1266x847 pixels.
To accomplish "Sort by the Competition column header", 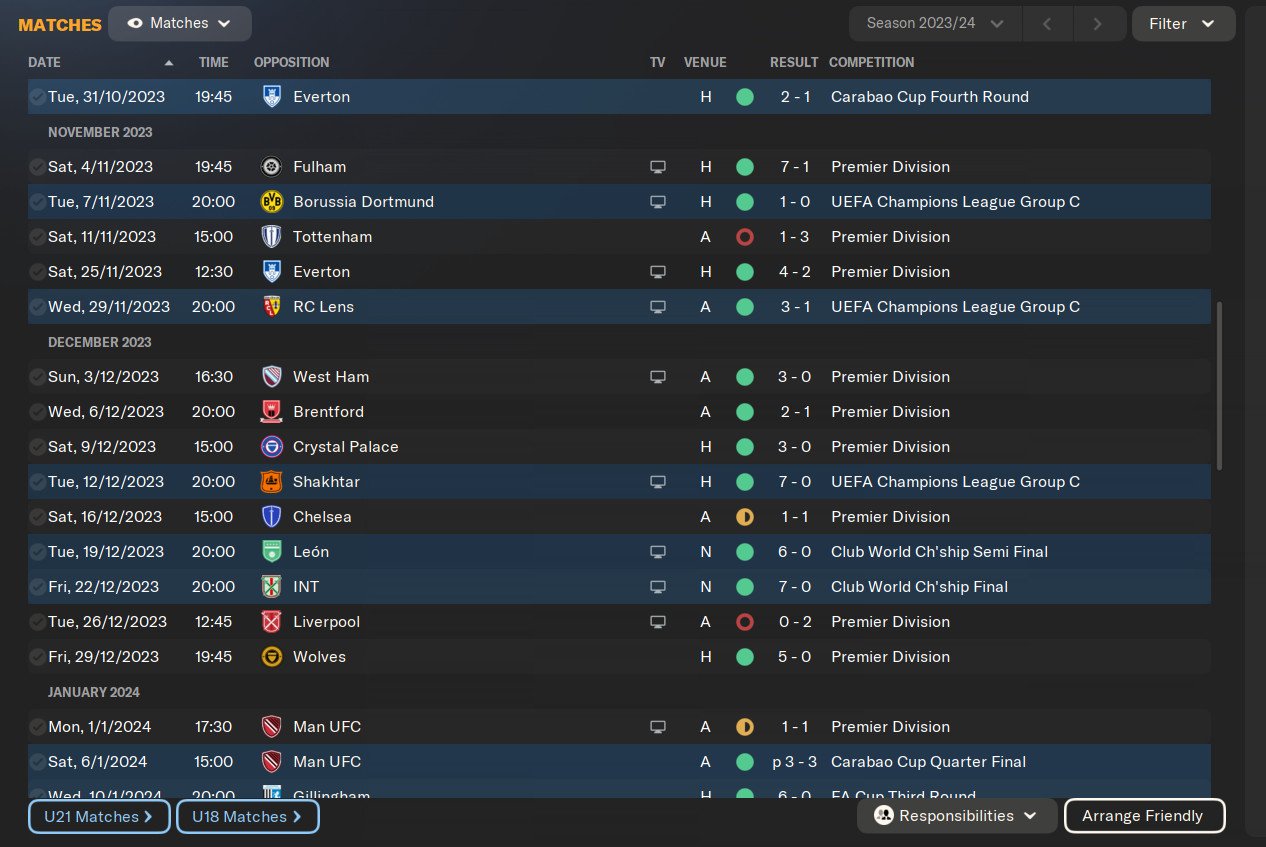I will tap(871, 62).
